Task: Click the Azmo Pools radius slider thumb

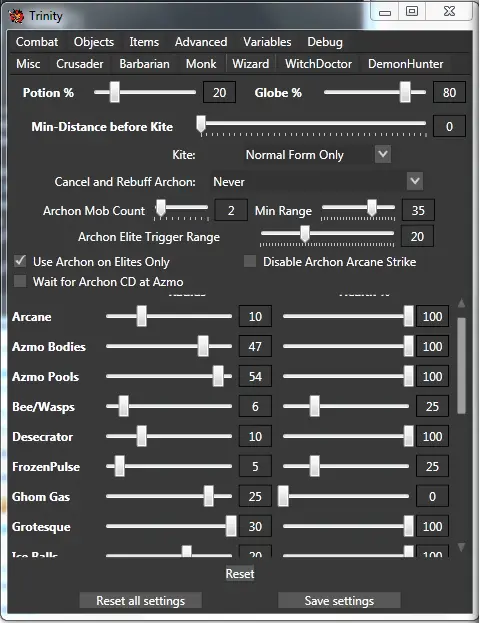Action: coord(218,376)
